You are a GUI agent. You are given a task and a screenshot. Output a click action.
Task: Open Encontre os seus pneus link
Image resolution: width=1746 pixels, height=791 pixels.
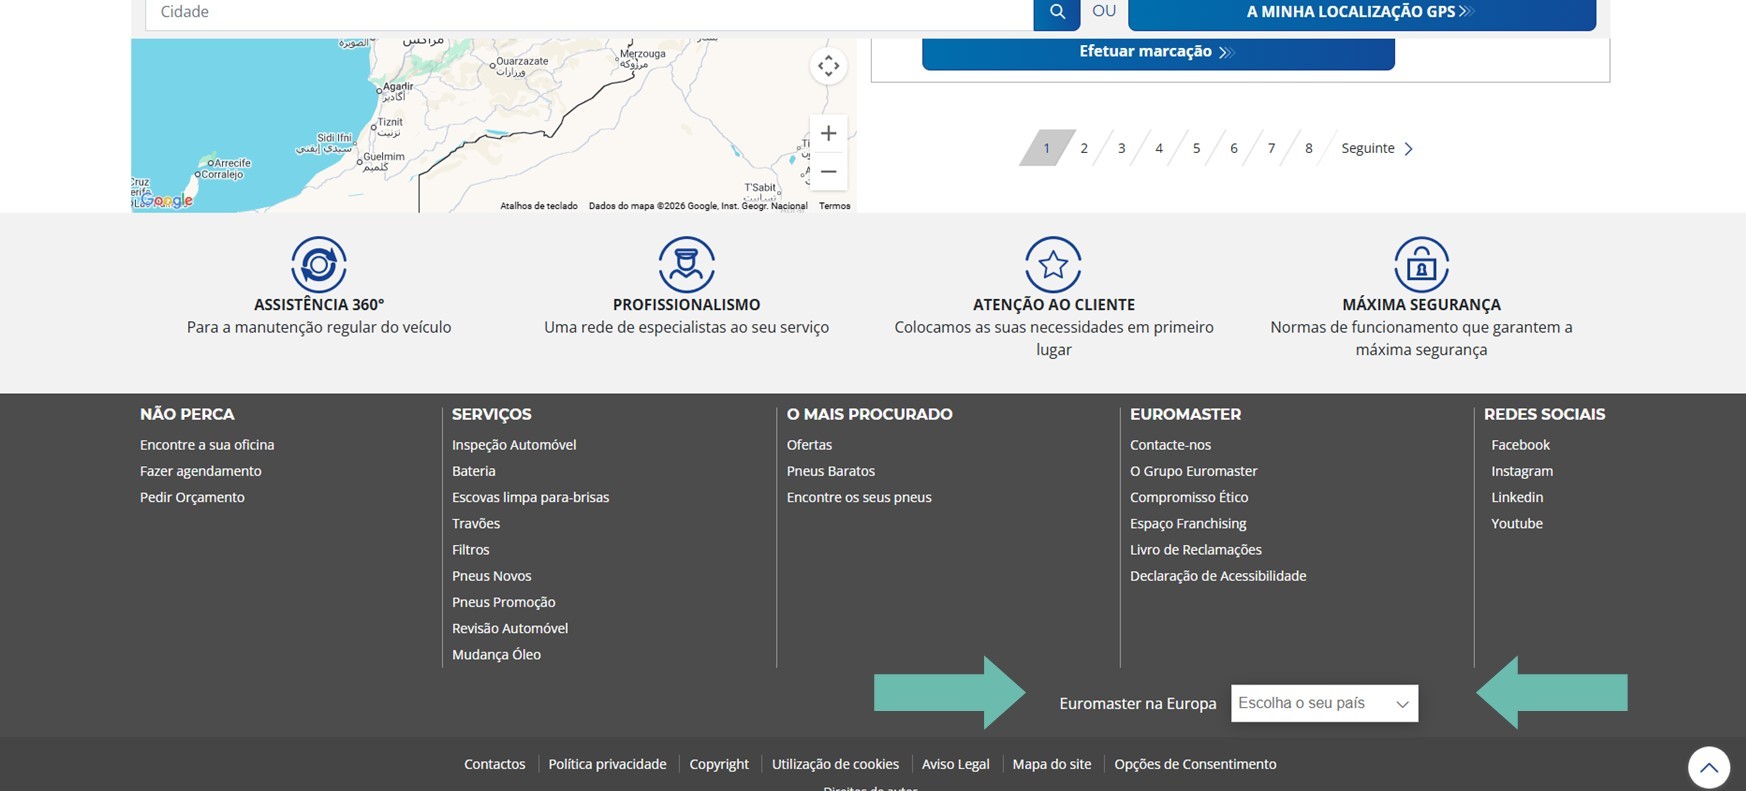point(859,497)
